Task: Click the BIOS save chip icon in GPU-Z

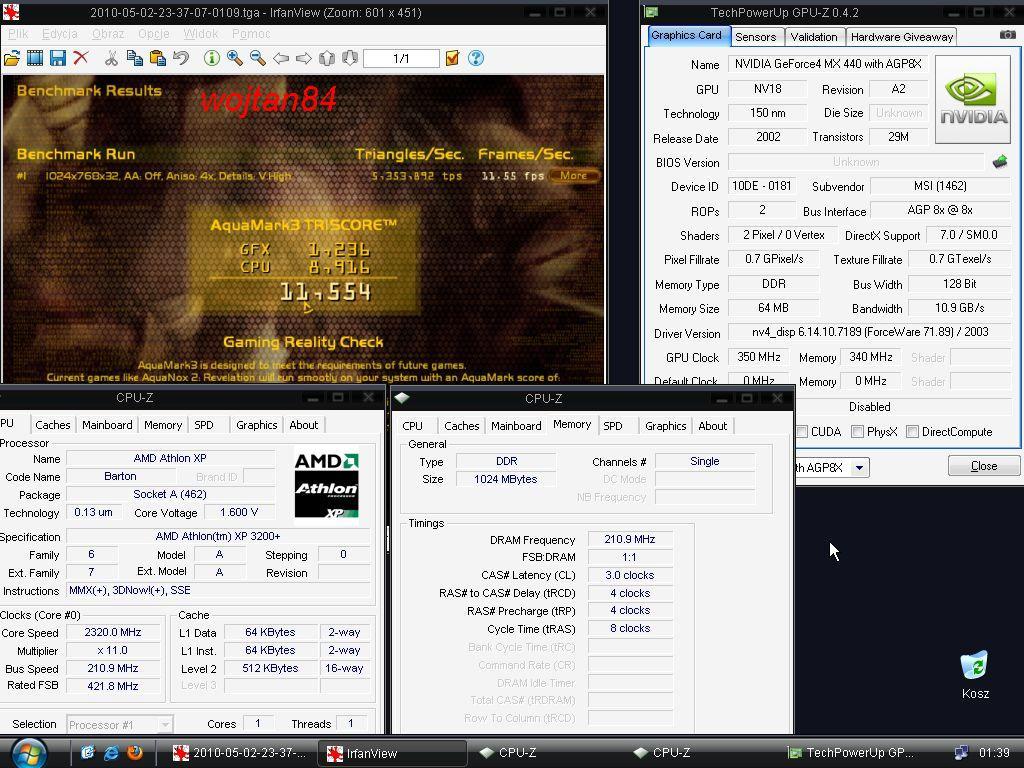Action: pos(1000,161)
